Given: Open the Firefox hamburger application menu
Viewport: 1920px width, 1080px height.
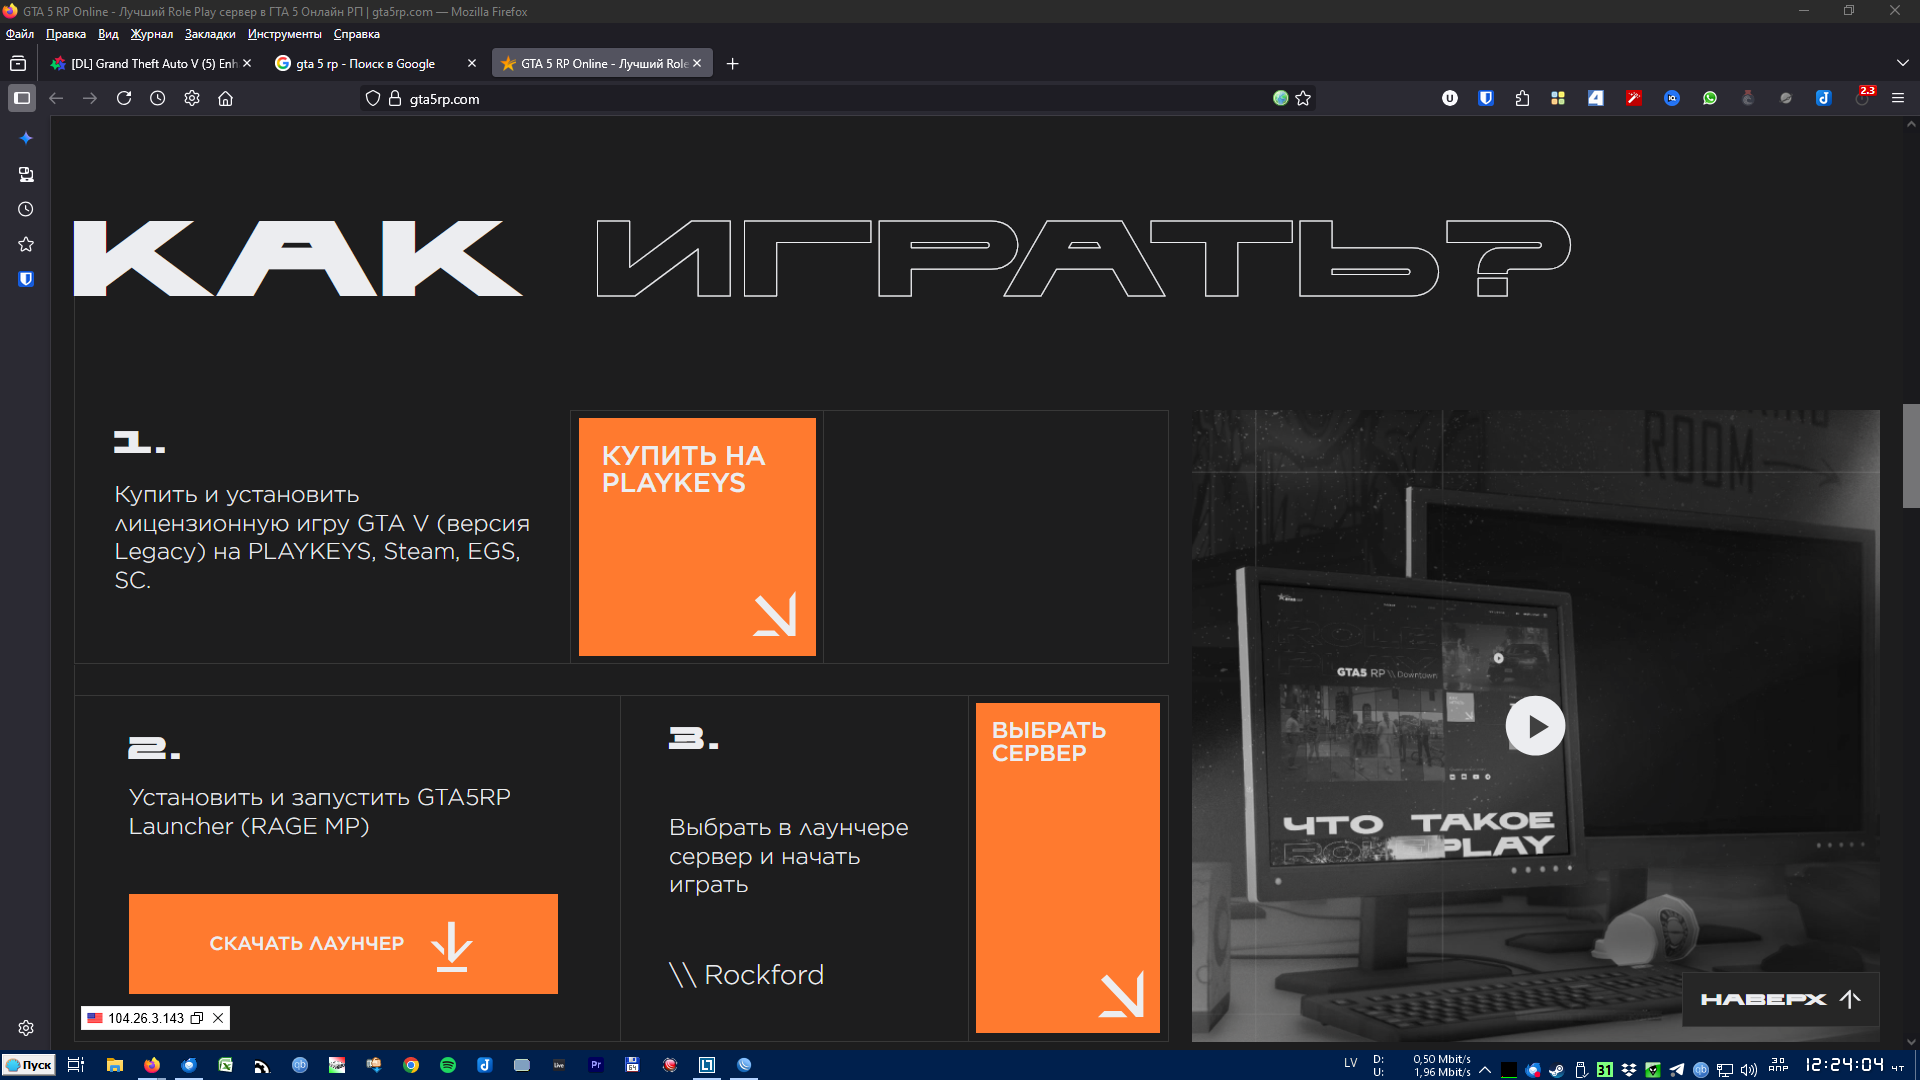Looking at the screenshot, I should (1897, 98).
